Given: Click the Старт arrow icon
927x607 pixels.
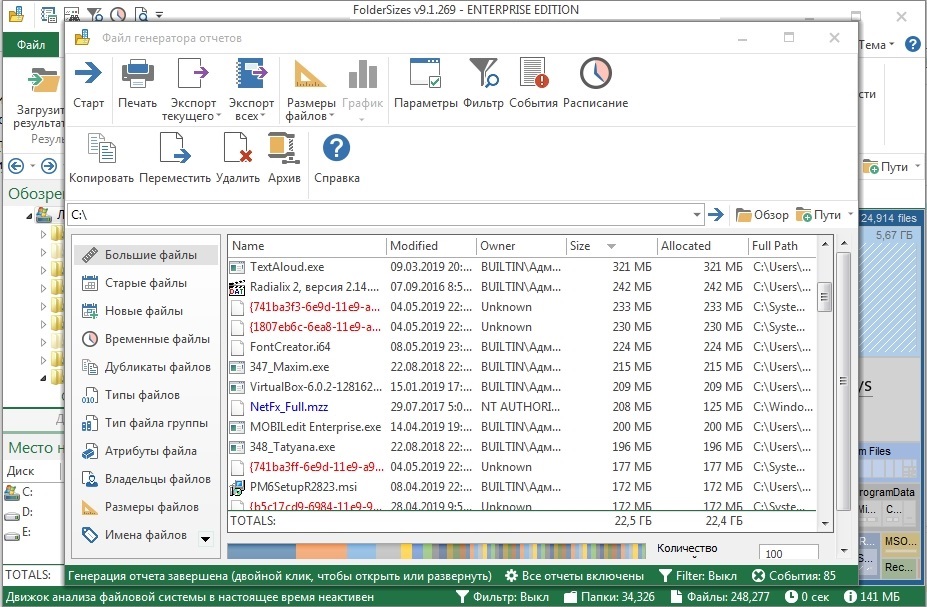Looking at the screenshot, I should (88, 73).
